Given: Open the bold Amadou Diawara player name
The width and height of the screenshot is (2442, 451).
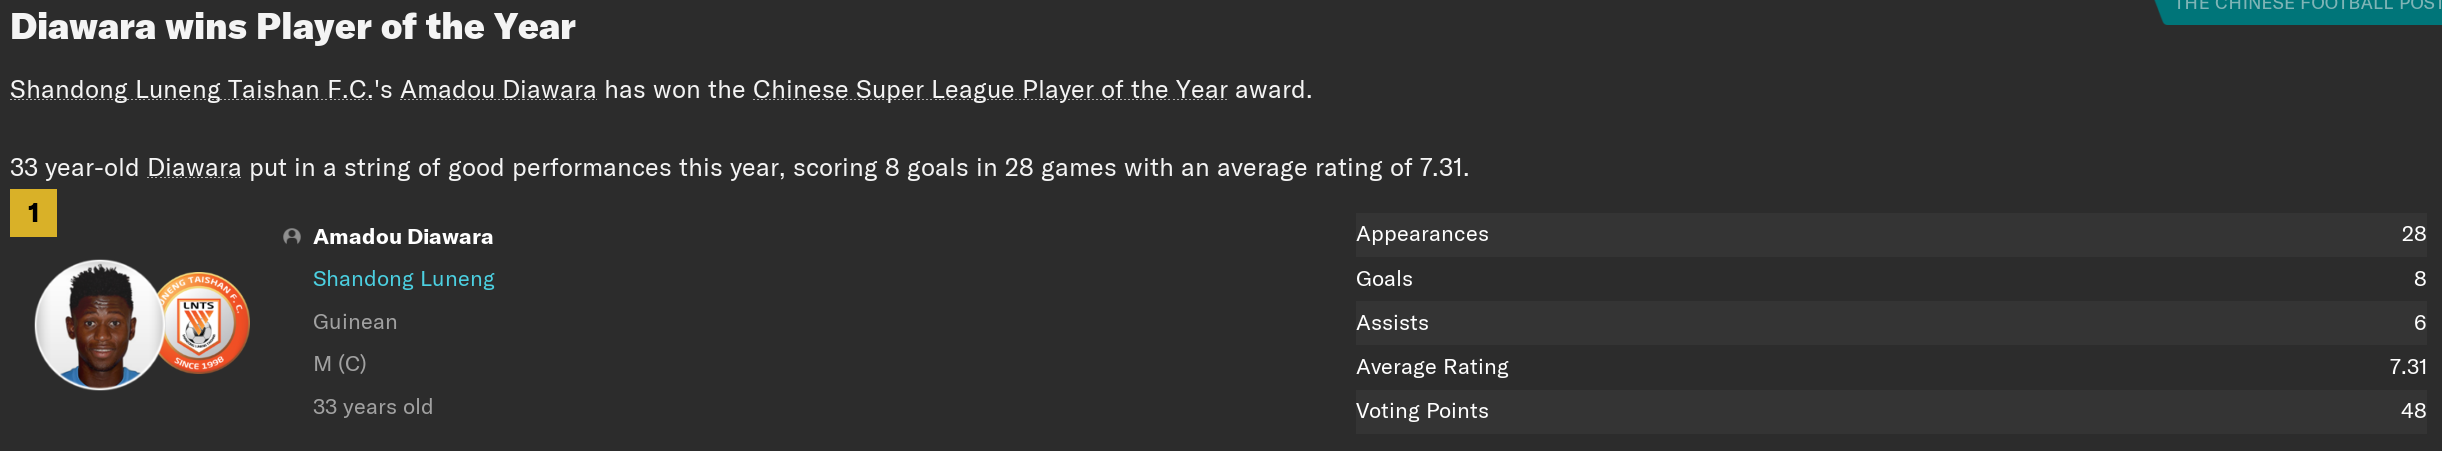Looking at the screenshot, I should coord(403,237).
